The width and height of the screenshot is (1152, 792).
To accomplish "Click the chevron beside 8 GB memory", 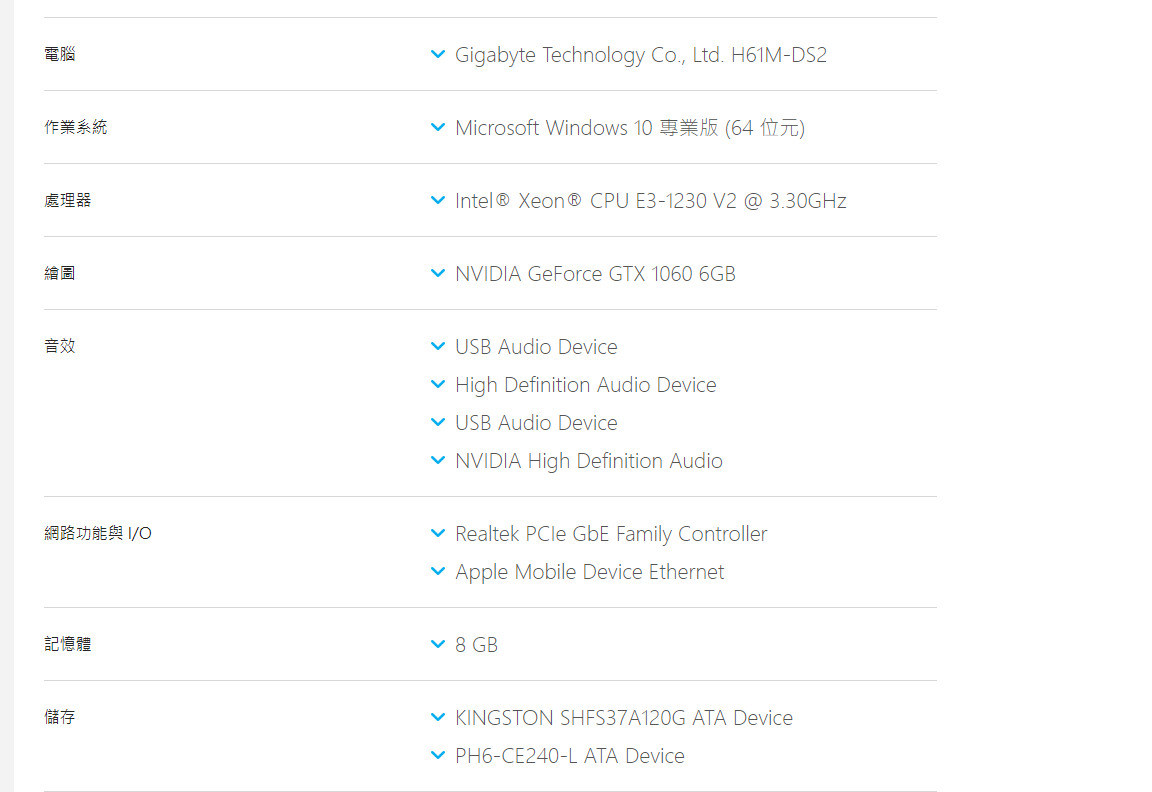I will point(437,645).
